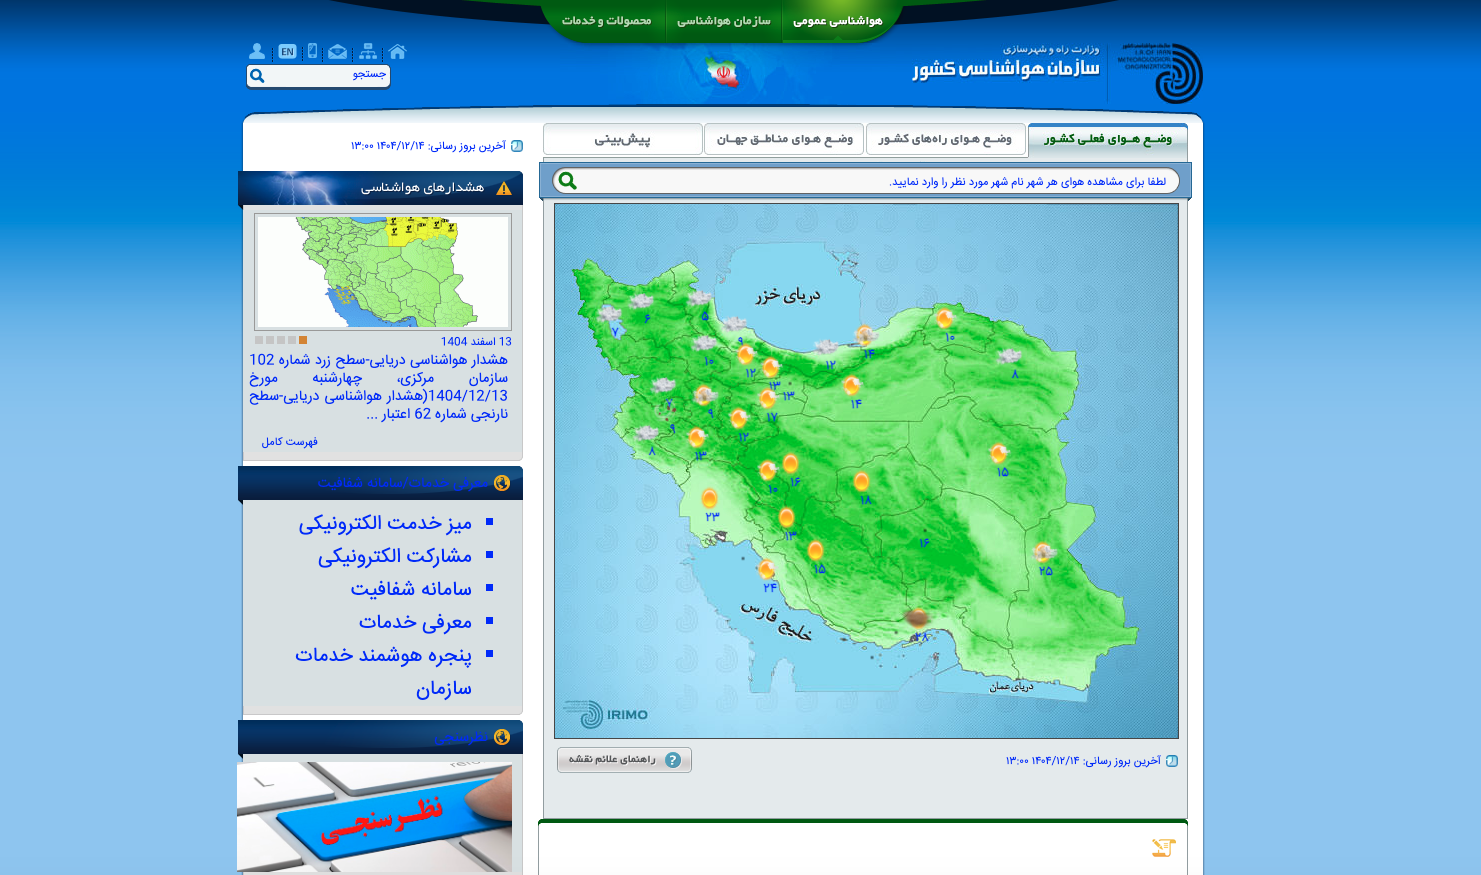Click the sunny icon showing ۱۷

[767, 399]
